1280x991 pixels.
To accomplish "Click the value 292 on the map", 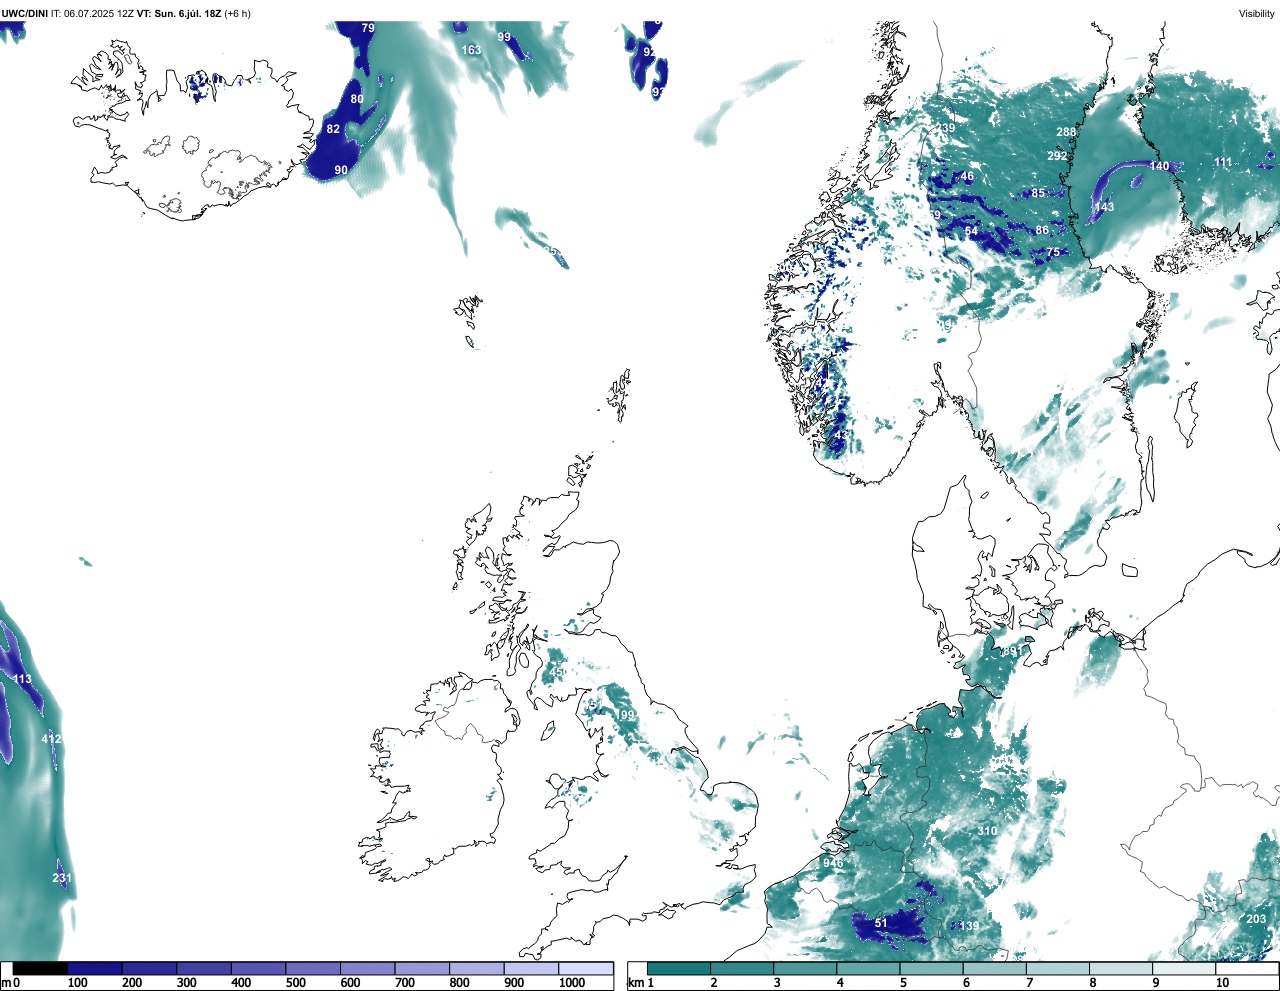I will point(1057,156).
